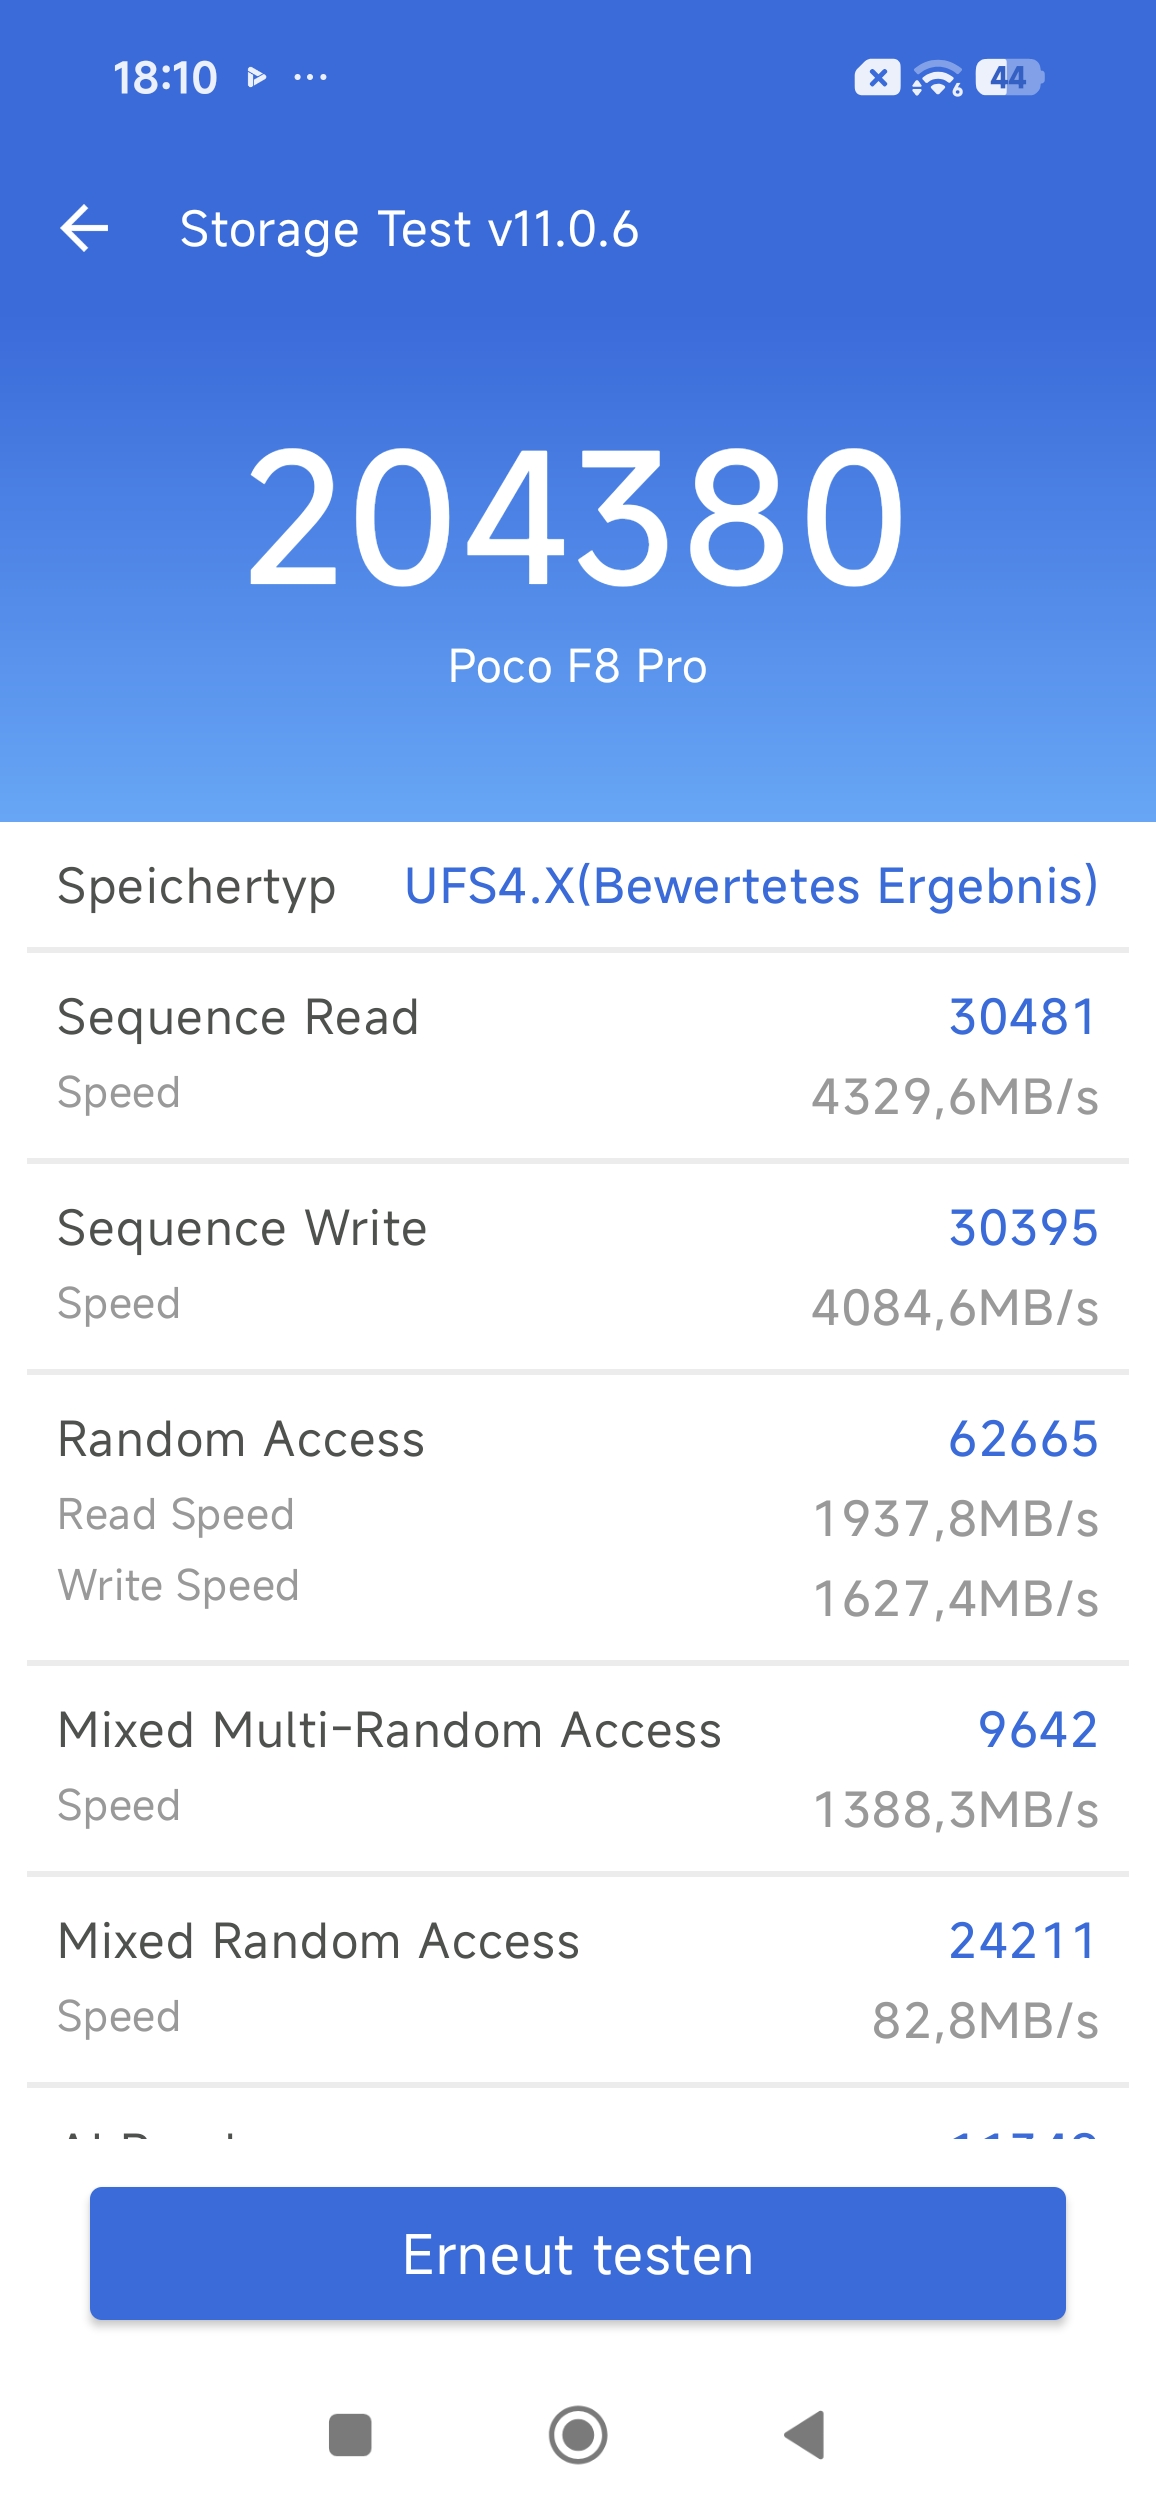Screen dimensions: 1156x2510
Task: Tap the back arrow in header
Action: (85, 229)
